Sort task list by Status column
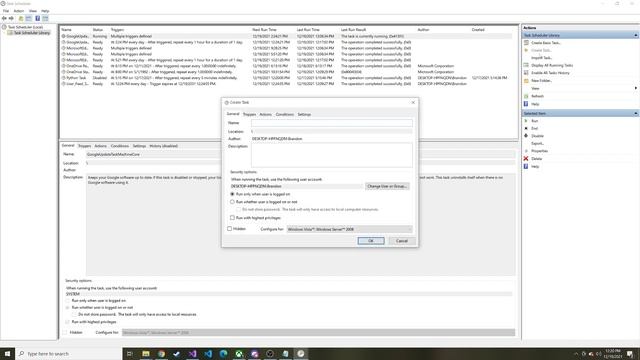640x360 pixels. coord(98,30)
